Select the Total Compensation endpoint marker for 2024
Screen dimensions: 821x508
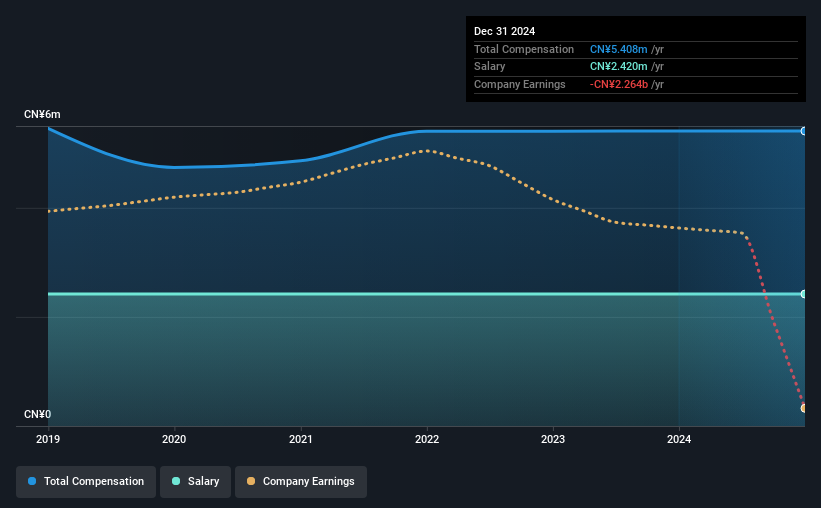coord(803,131)
